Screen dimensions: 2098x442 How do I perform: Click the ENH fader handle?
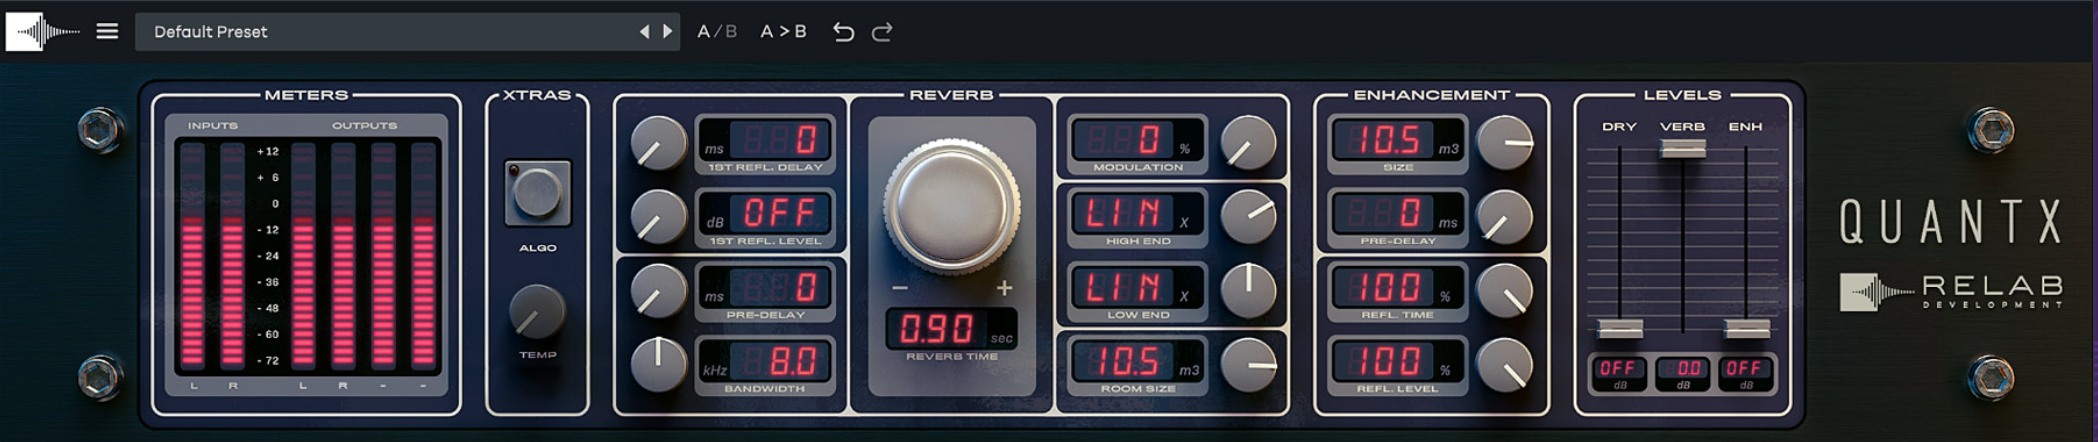pyautogui.click(x=1747, y=328)
